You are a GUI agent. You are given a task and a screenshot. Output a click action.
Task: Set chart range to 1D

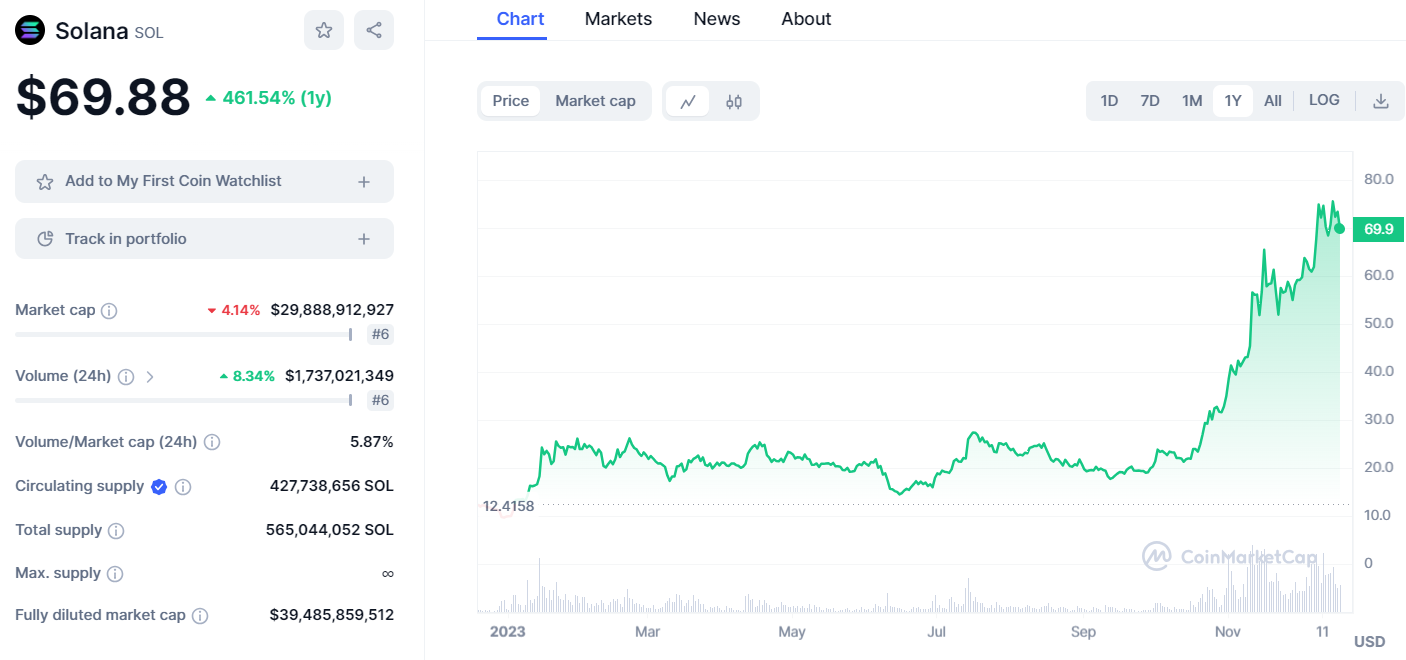[1109, 101]
